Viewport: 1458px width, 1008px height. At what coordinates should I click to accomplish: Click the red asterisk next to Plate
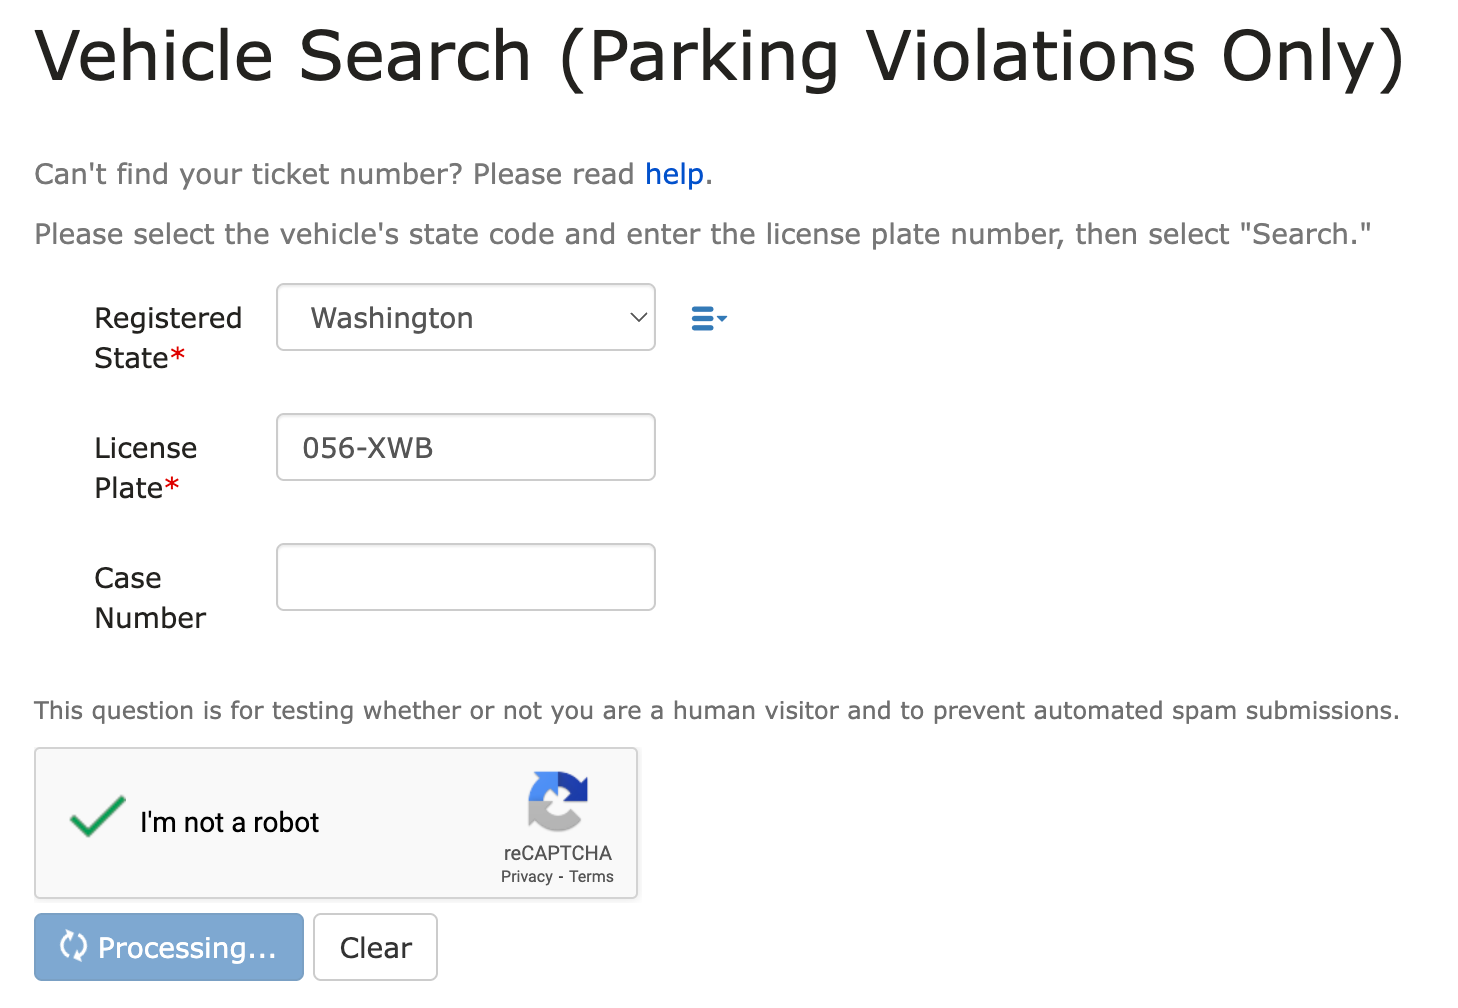(x=171, y=484)
